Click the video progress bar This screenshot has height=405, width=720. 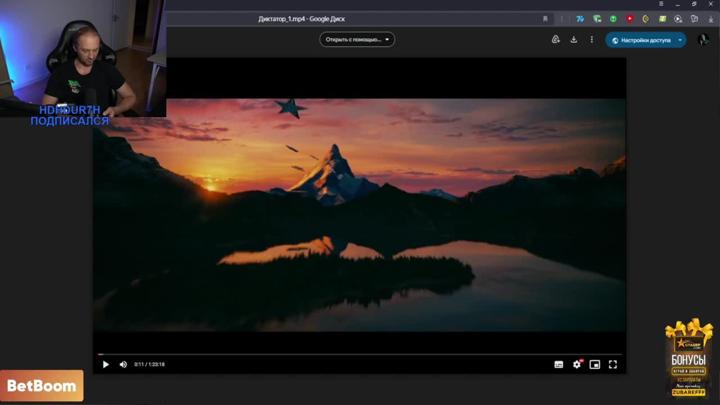pos(360,354)
